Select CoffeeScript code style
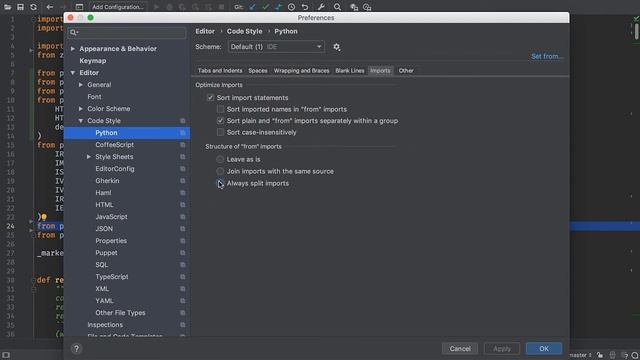The width and height of the screenshot is (640, 360). [114, 145]
